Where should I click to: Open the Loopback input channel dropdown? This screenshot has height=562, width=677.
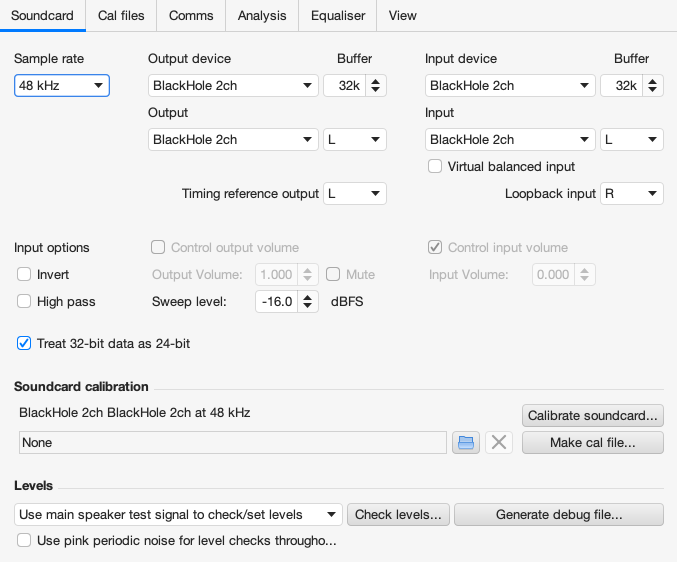tap(632, 193)
